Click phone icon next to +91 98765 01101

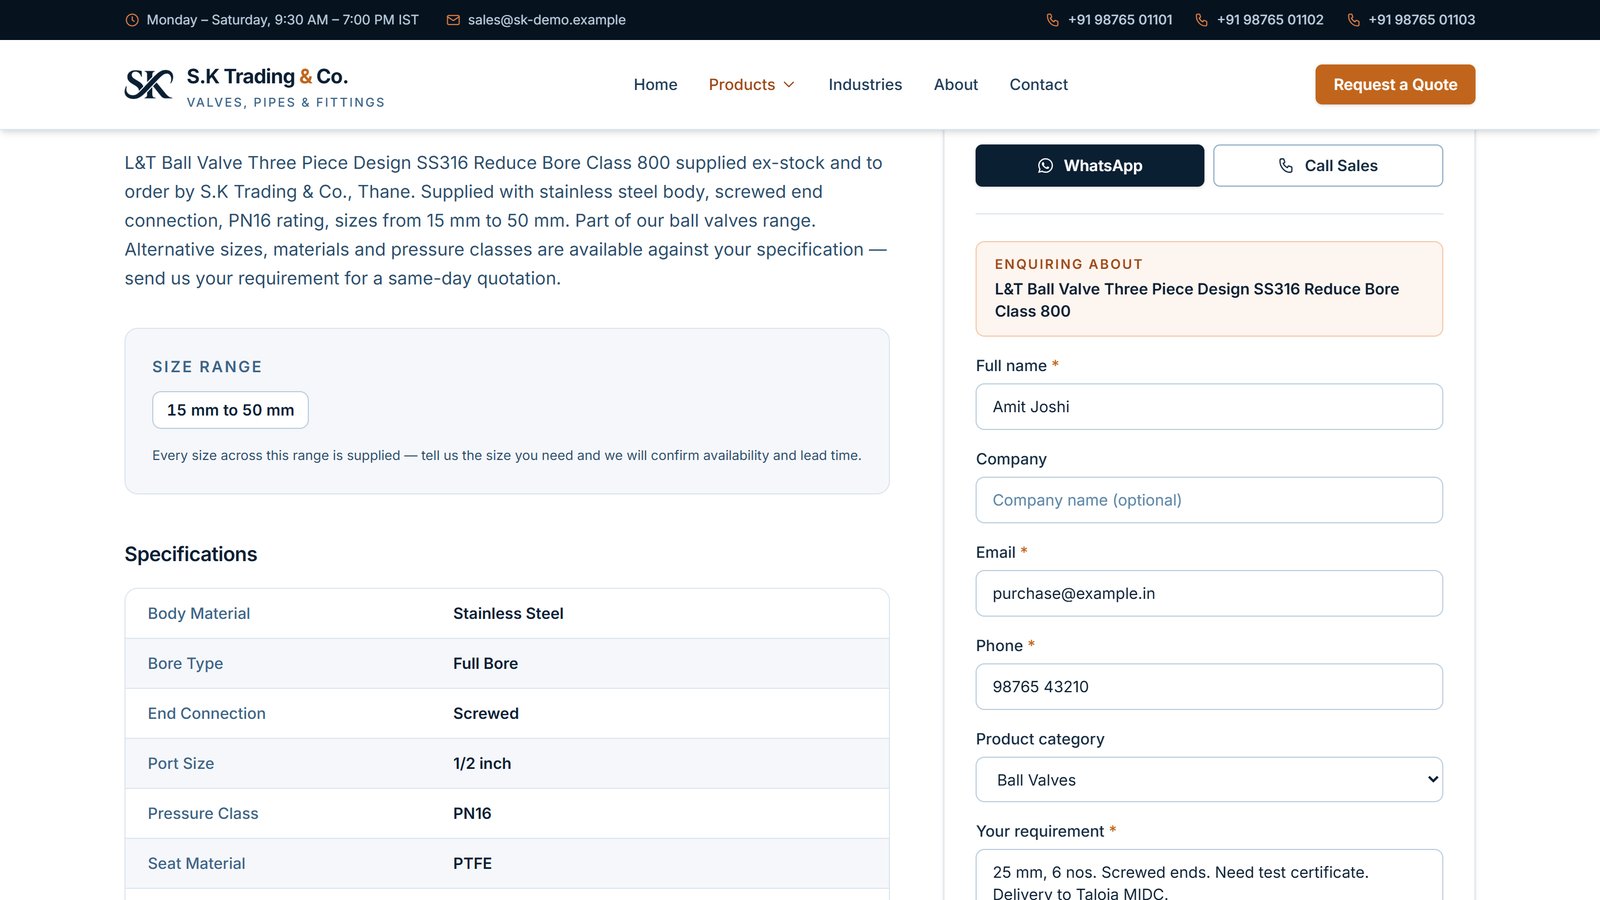(1053, 20)
